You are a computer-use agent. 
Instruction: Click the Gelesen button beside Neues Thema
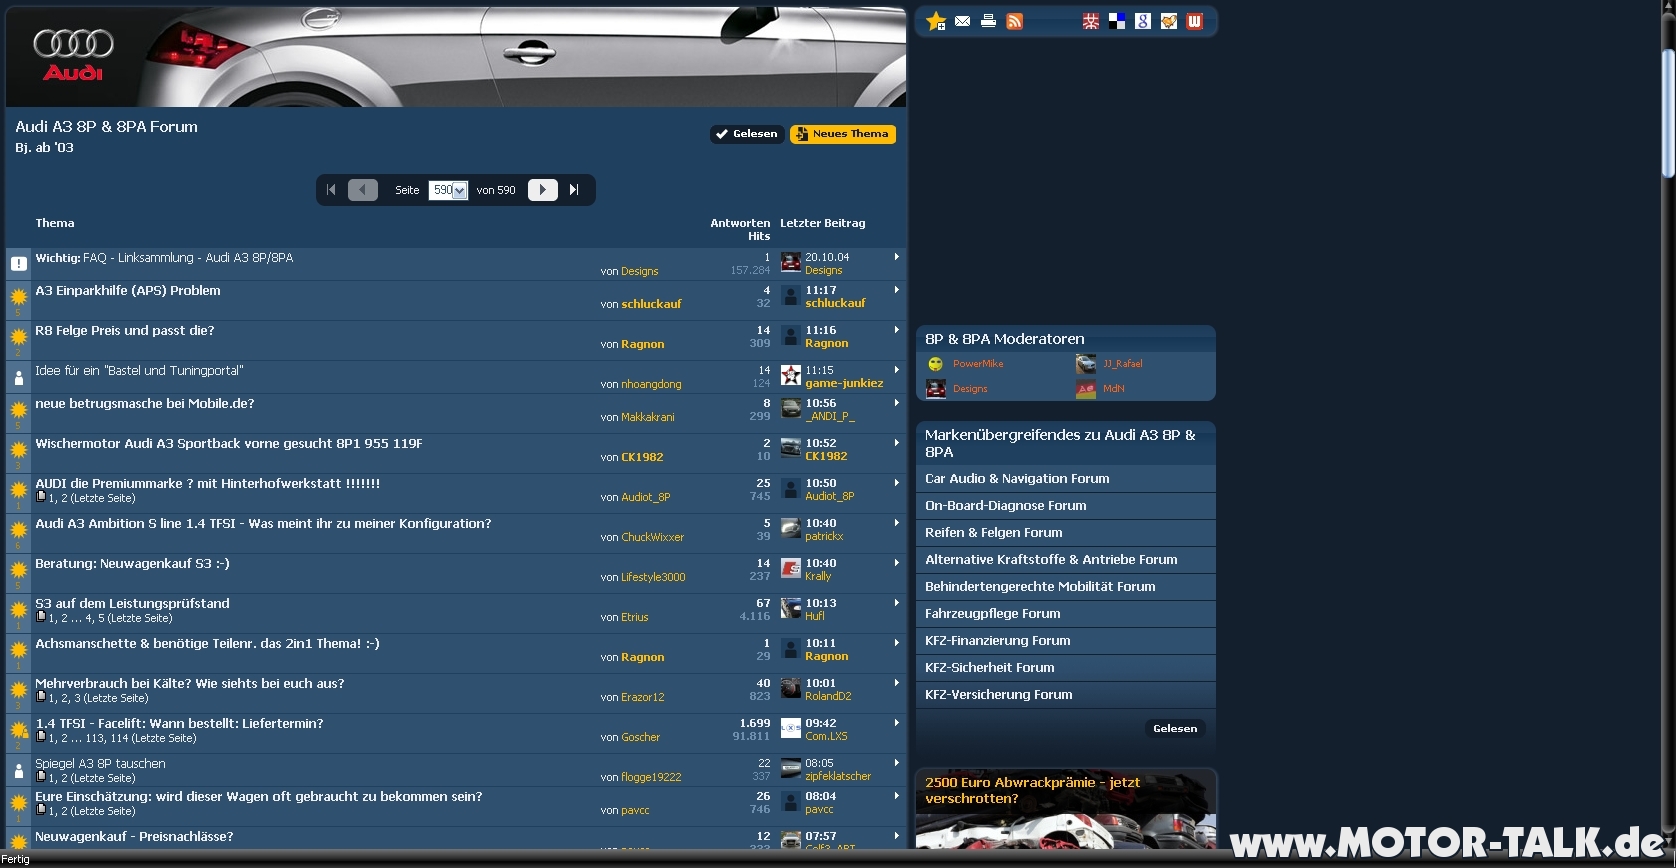coord(746,134)
